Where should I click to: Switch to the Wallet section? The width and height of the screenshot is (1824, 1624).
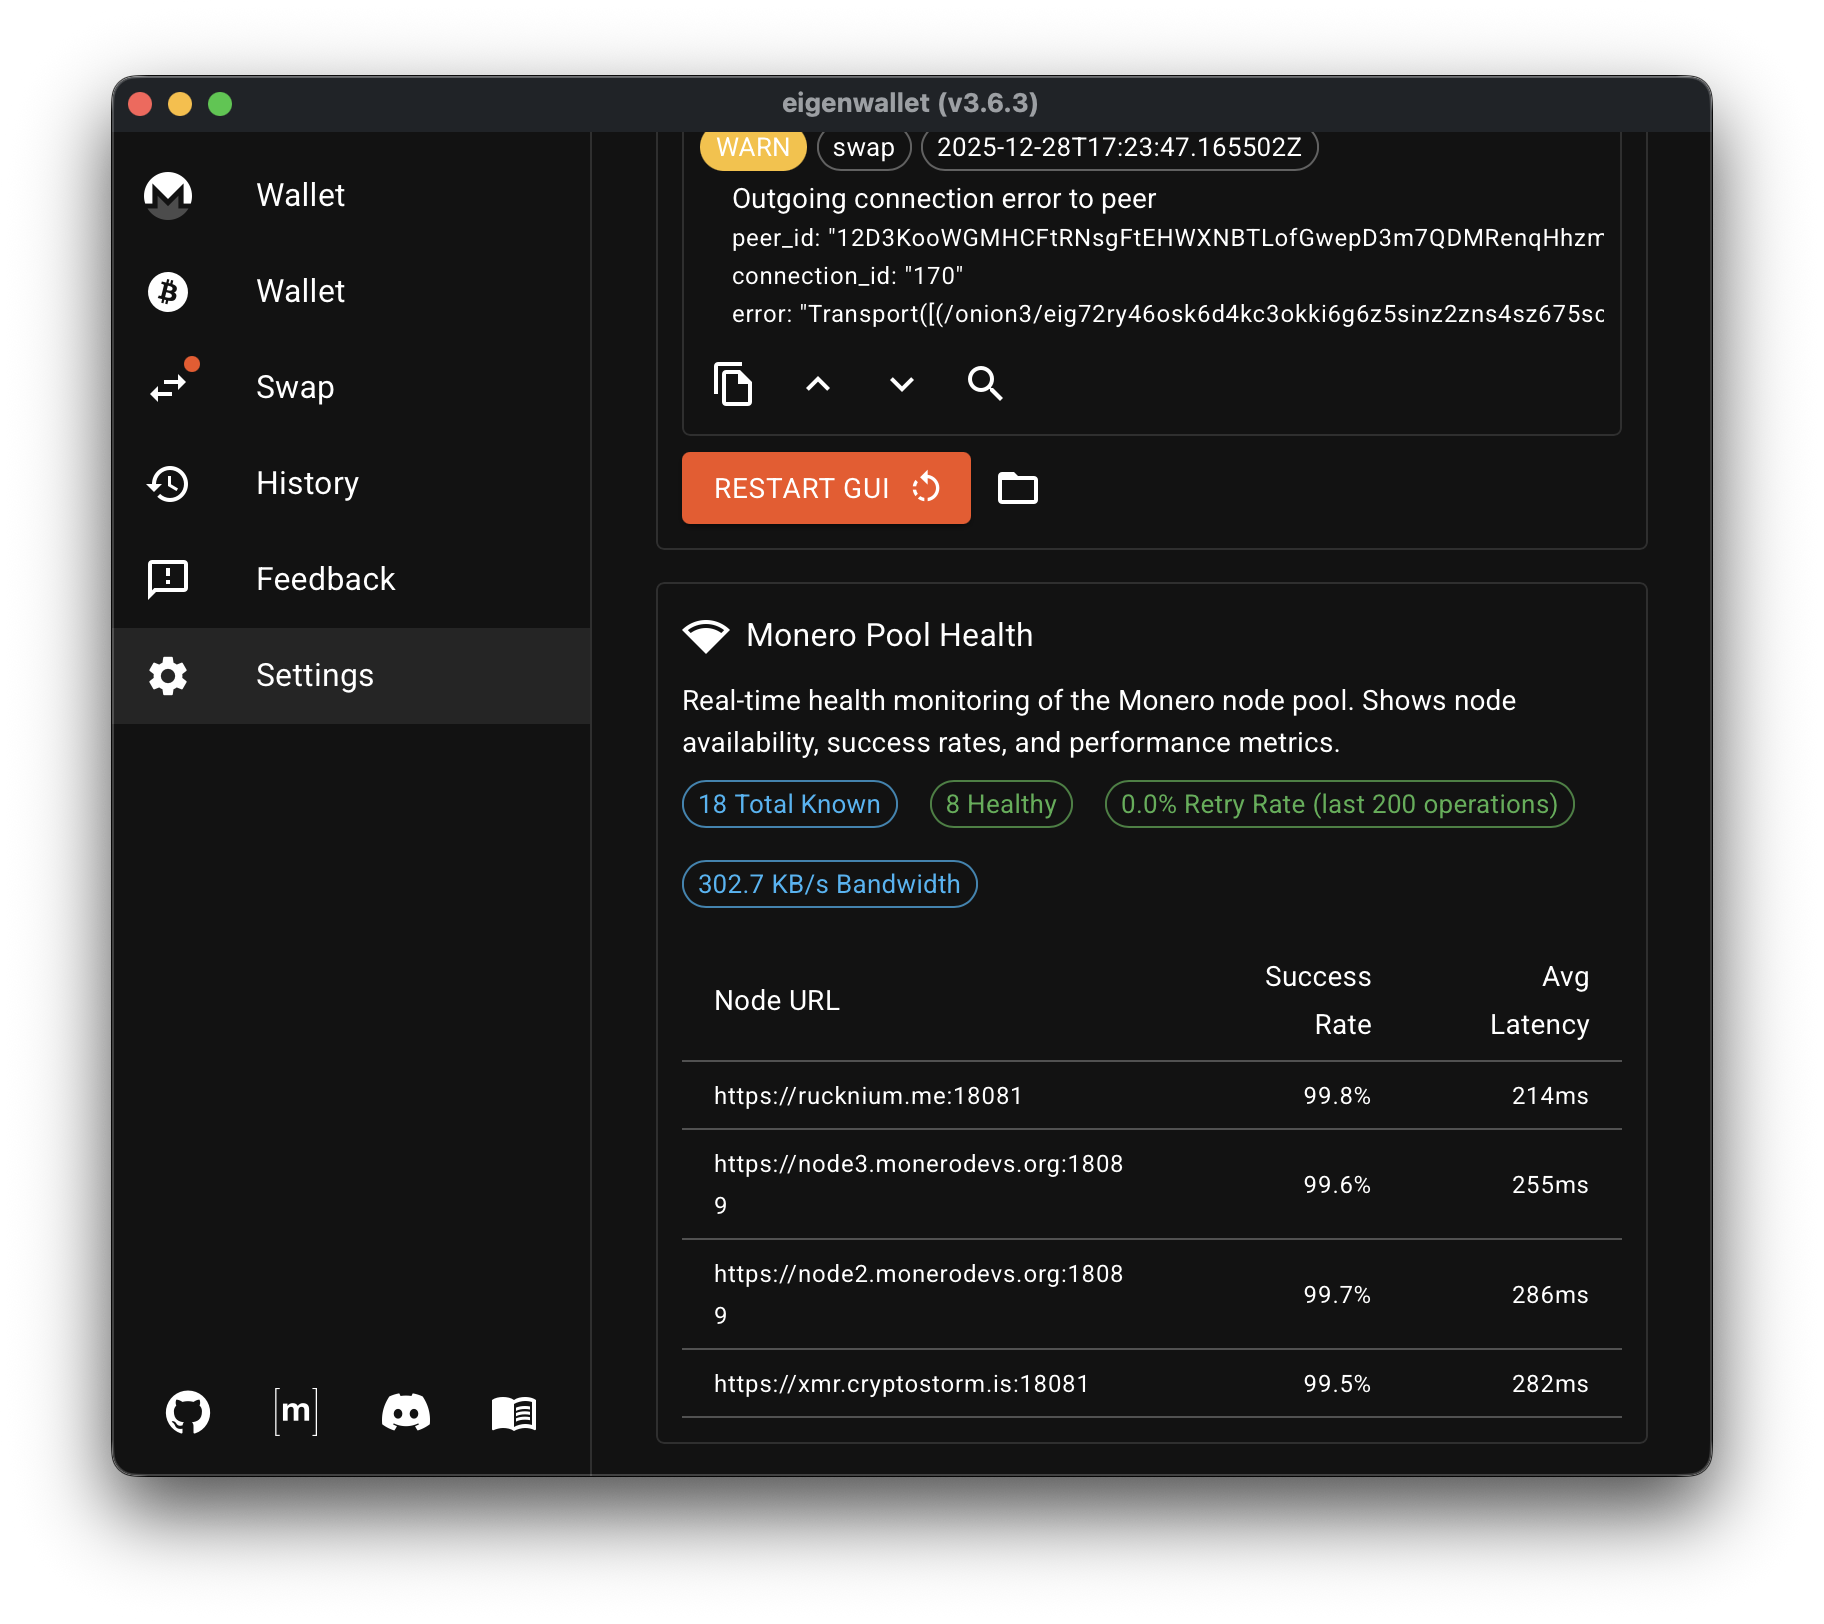pyautogui.click(x=300, y=196)
